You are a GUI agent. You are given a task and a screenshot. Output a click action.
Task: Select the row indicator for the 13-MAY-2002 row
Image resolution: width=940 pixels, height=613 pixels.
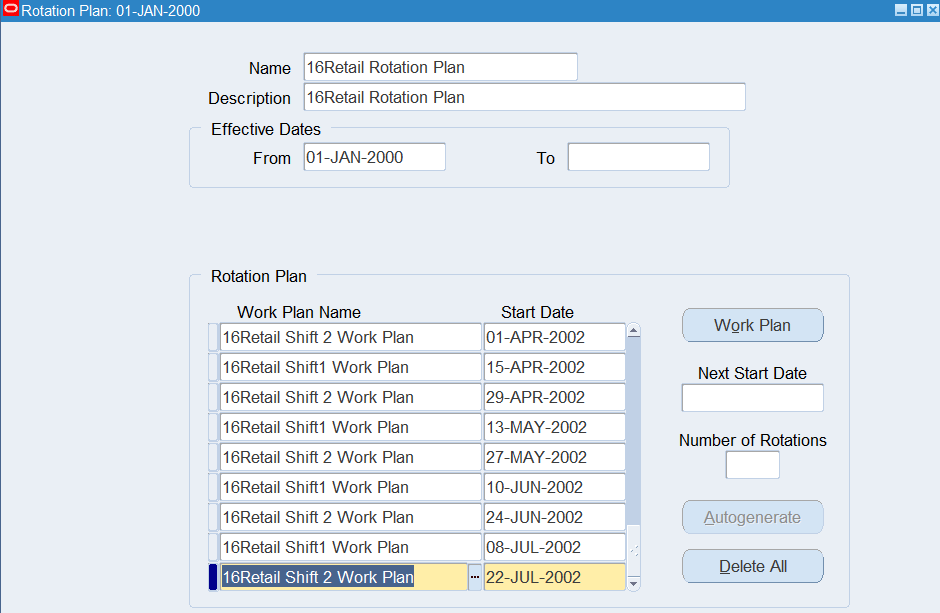click(212, 427)
